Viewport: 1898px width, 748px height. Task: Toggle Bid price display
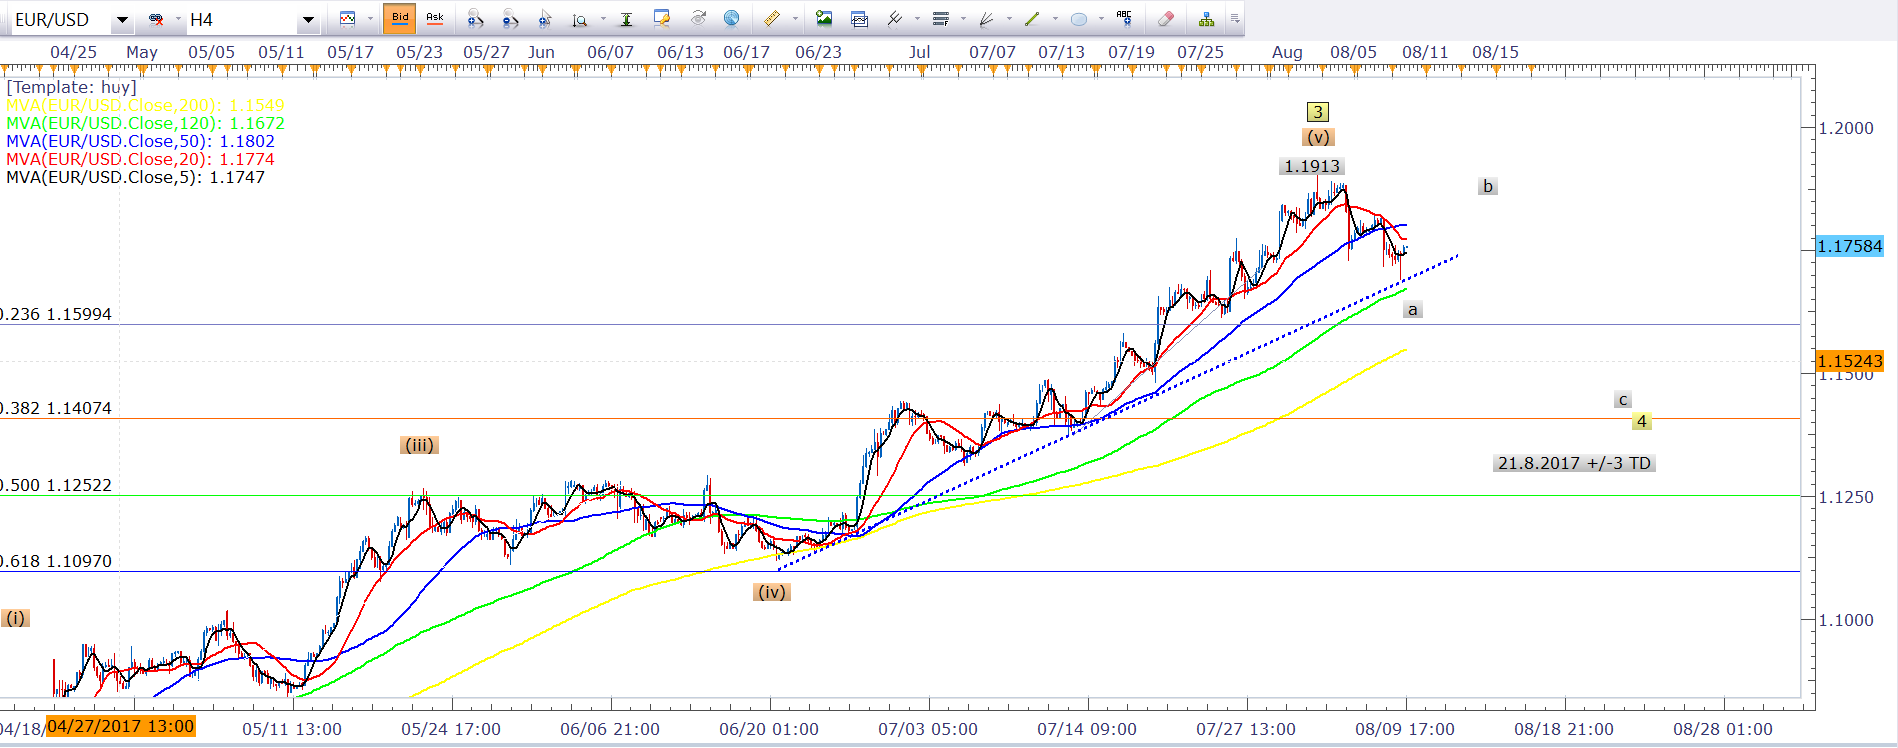click(400, 18)
